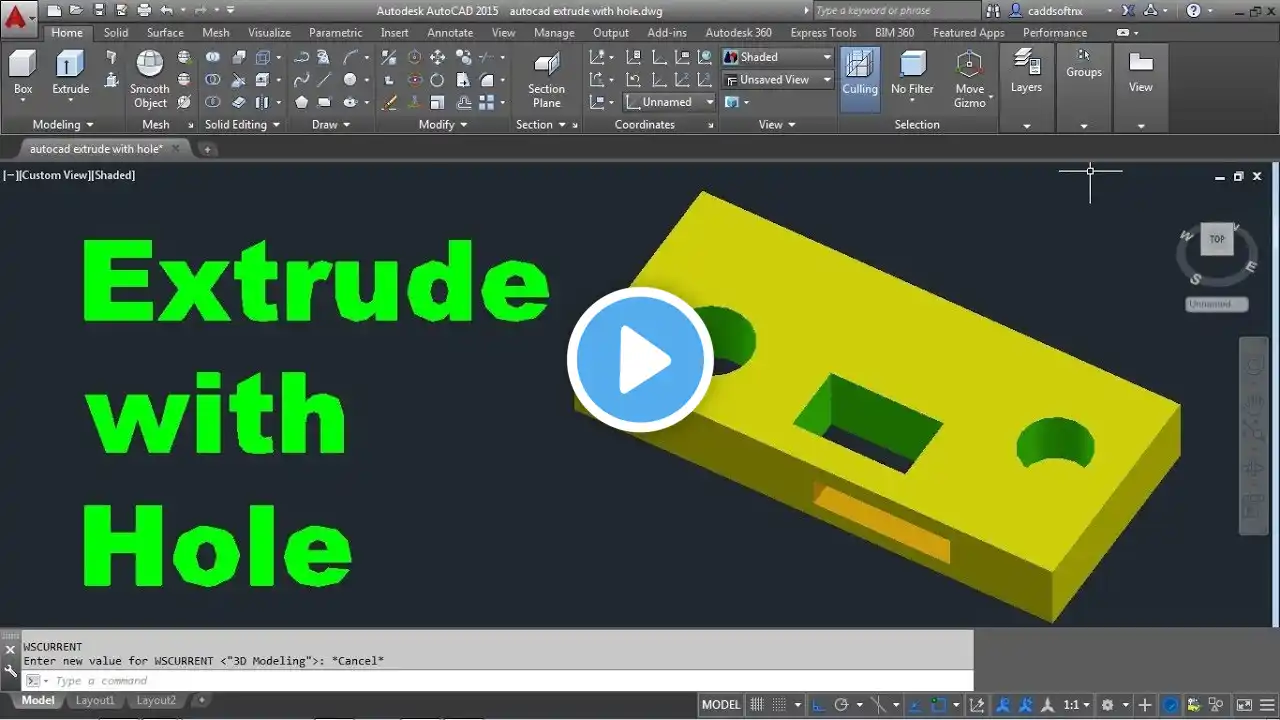Viewport: 1280px width, 720px height.
Task: Switch to the Surface ribbon tab
Action: pyautogui.click(x=165, y=33)
